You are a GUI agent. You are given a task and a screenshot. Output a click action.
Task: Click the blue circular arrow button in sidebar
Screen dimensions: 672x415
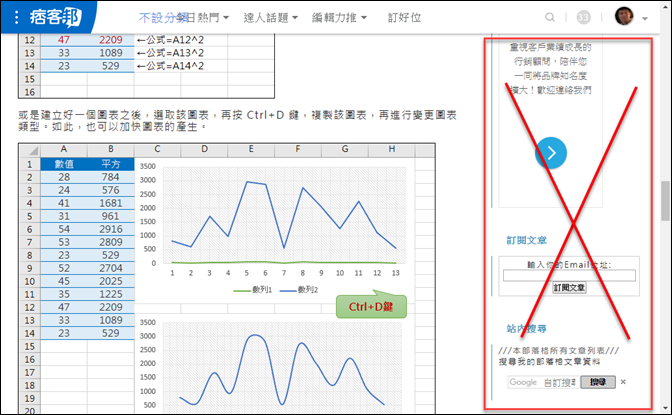click(x=551, y=153)
